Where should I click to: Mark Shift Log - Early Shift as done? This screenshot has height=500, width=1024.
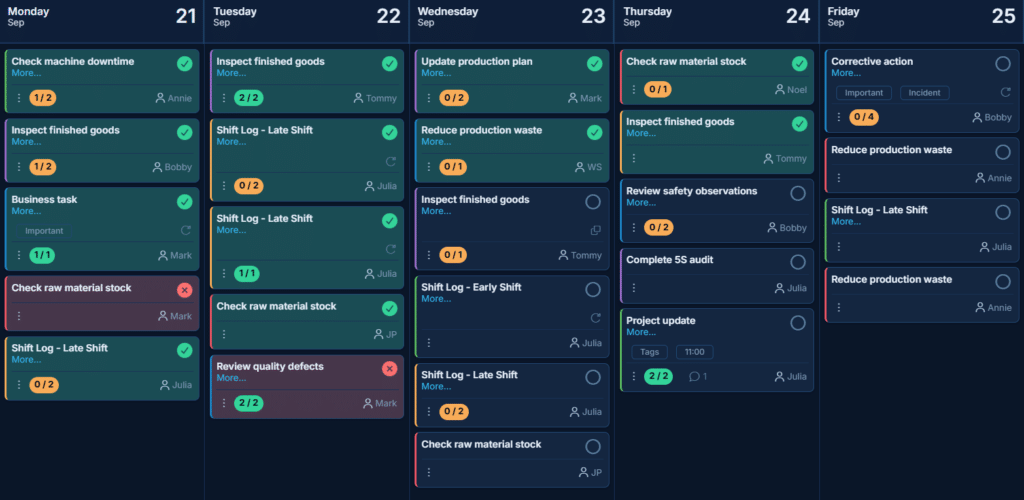coord(593,290)
